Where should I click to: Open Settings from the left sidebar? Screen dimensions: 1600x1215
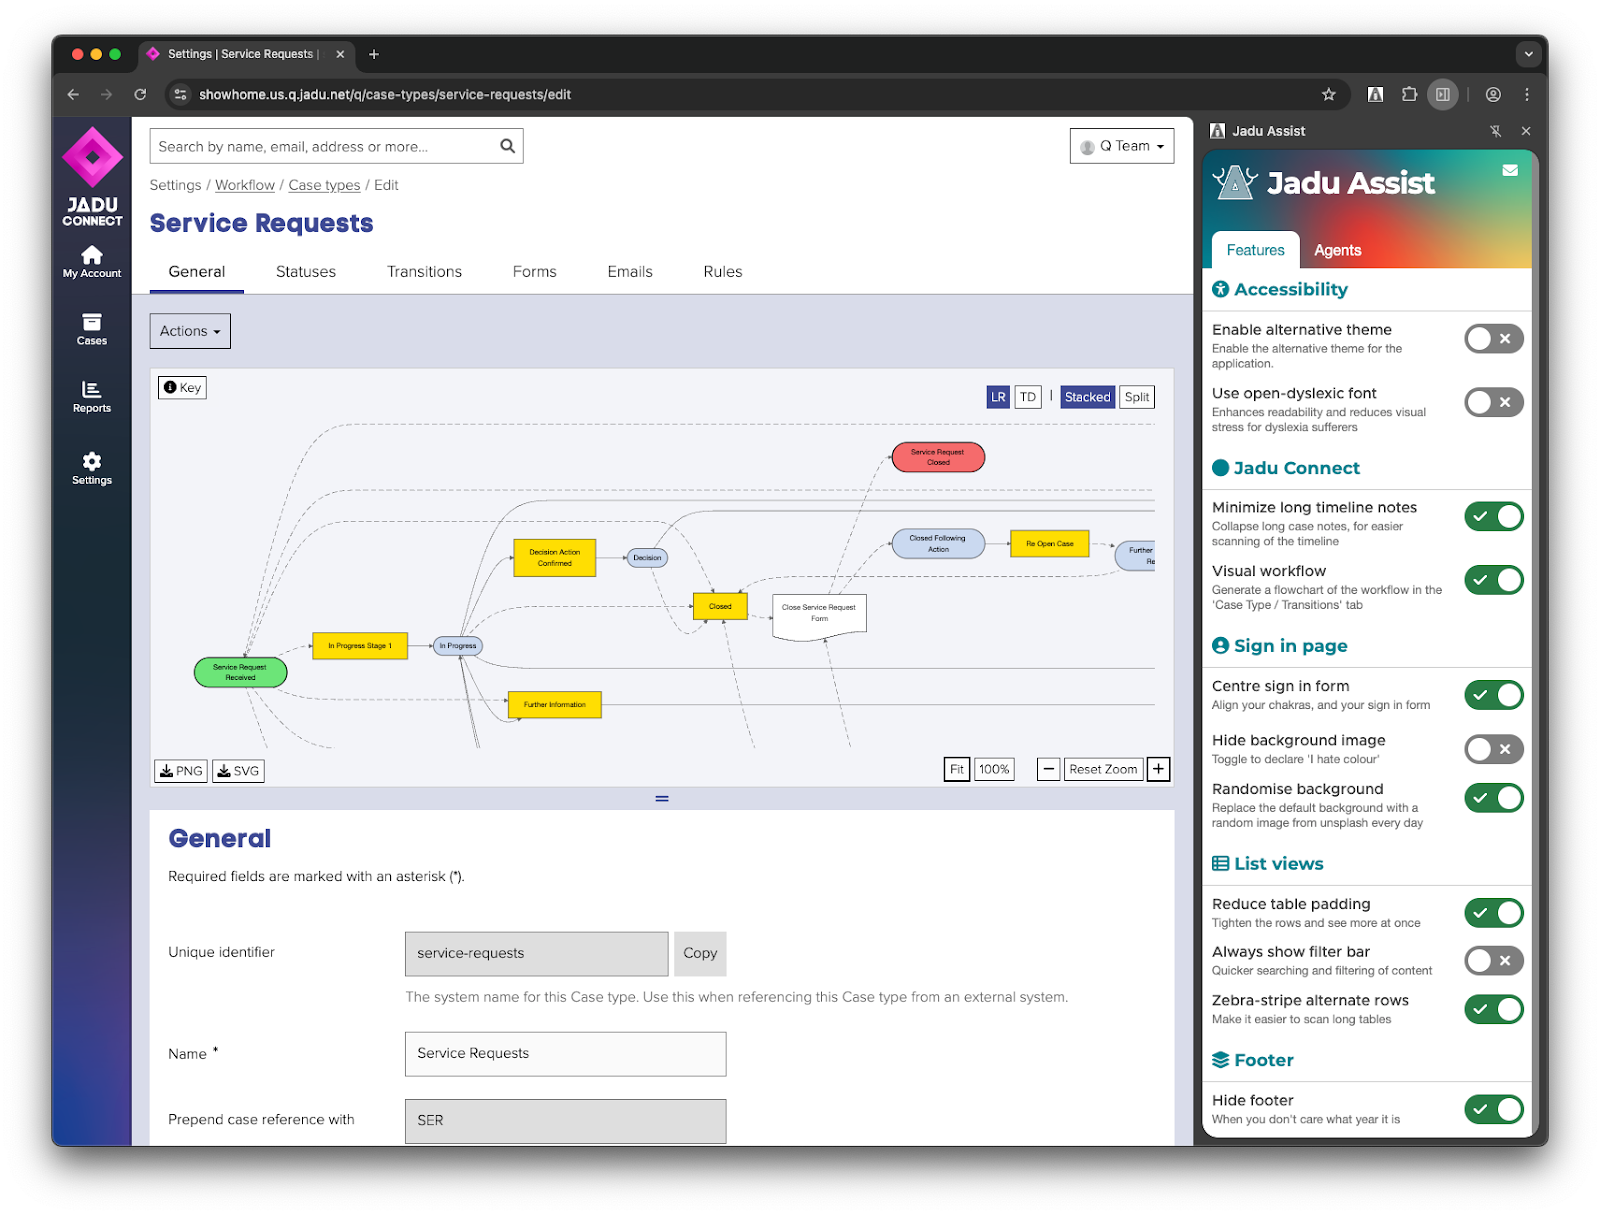coord(91,467)
